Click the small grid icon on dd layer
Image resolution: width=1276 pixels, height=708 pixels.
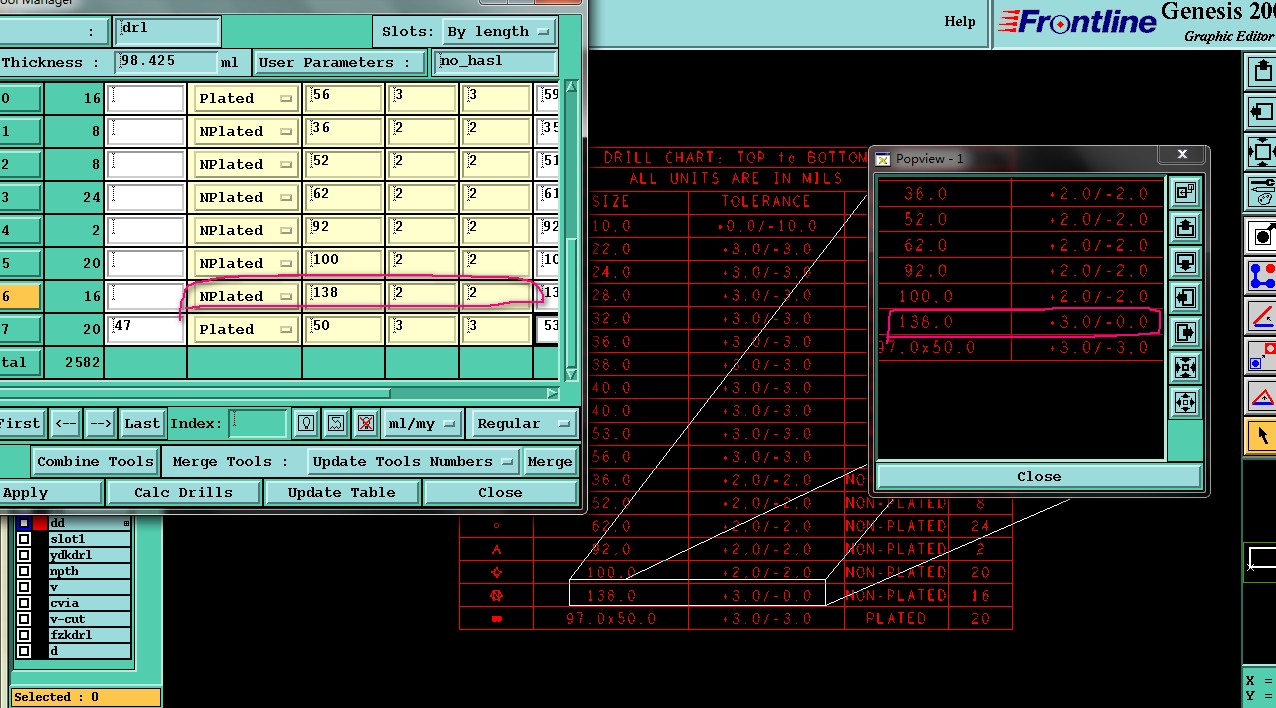(126, 523)
